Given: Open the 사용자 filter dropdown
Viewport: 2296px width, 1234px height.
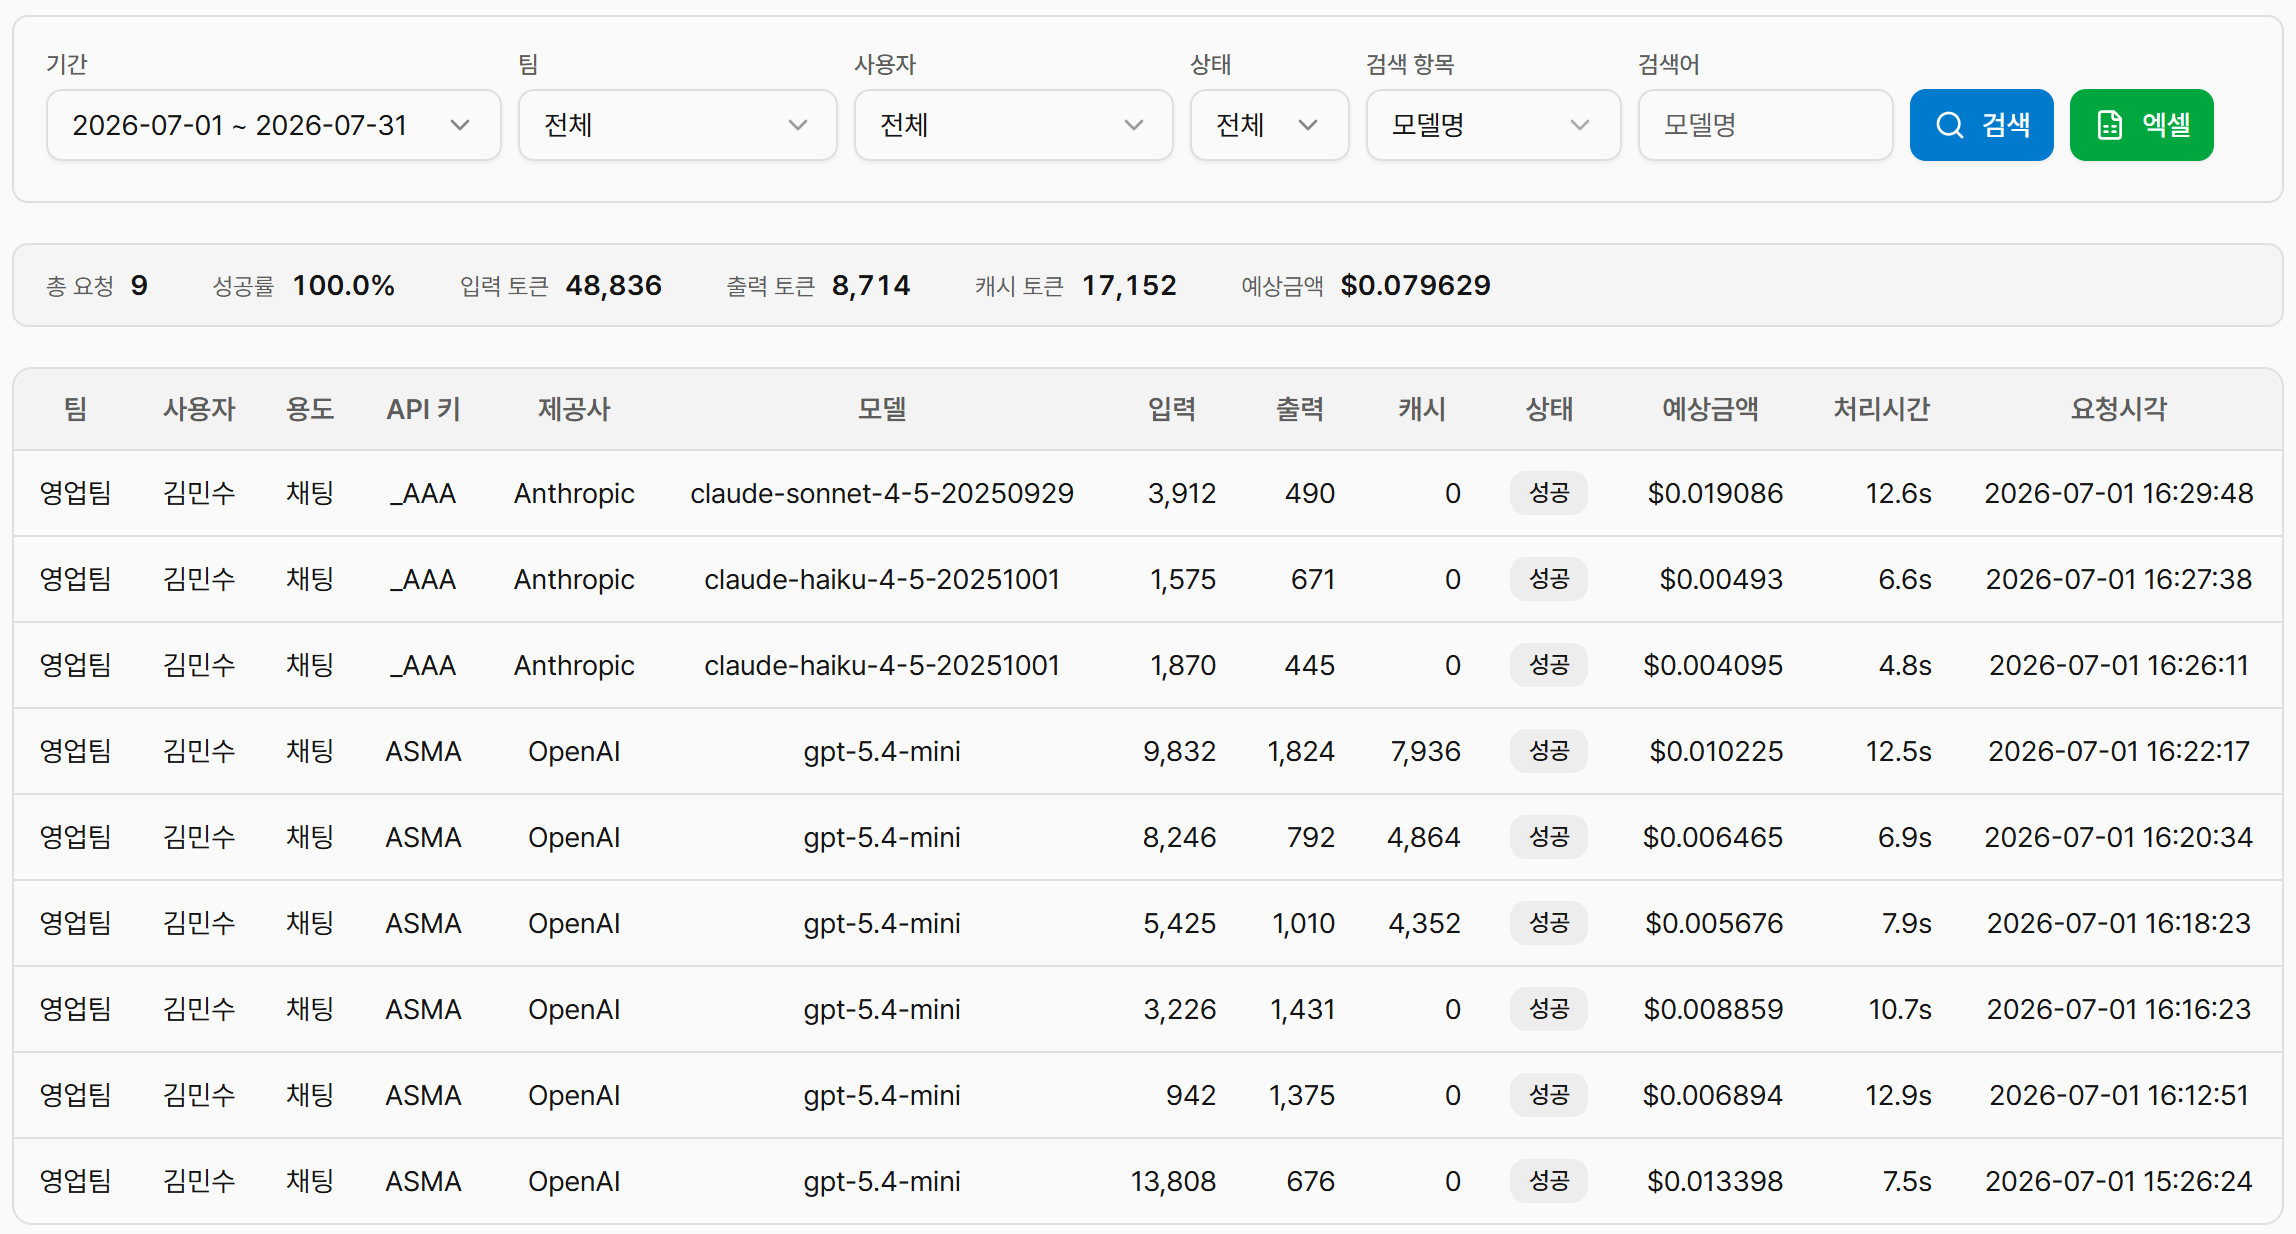Looking at the screenshot, I should pyautogui.click(x=1013, y=125).
